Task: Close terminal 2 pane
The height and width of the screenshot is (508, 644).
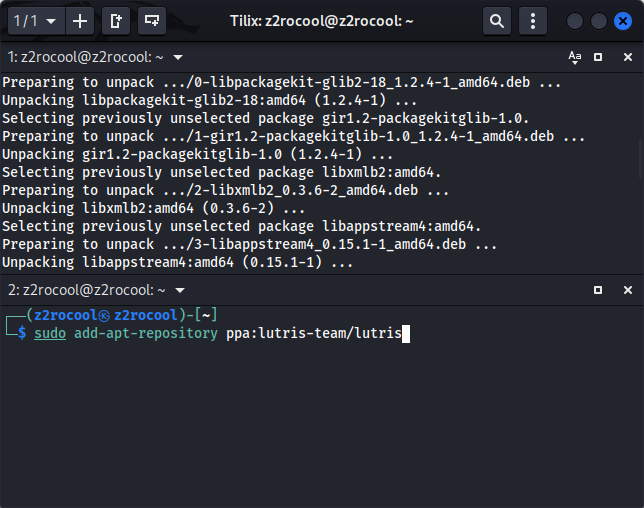Action: (628, 290)
